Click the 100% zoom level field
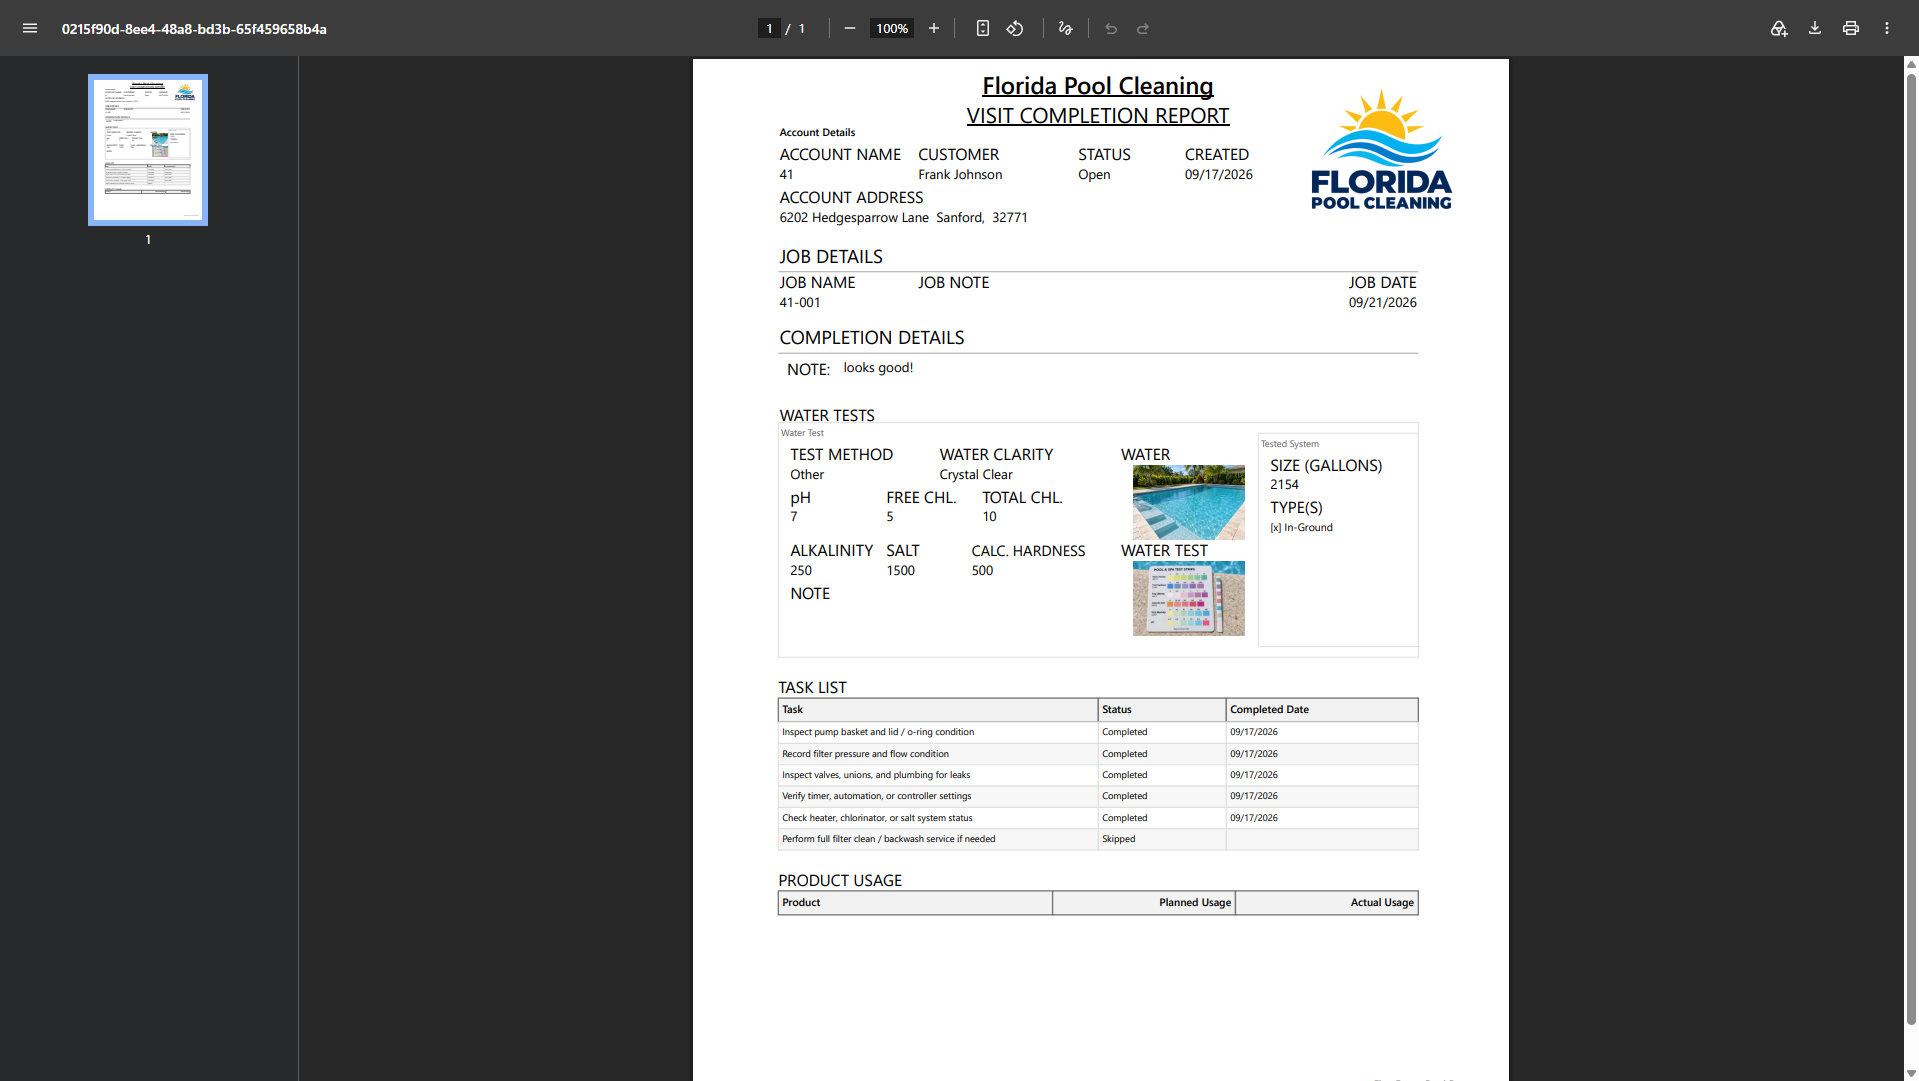 point(892,28)
